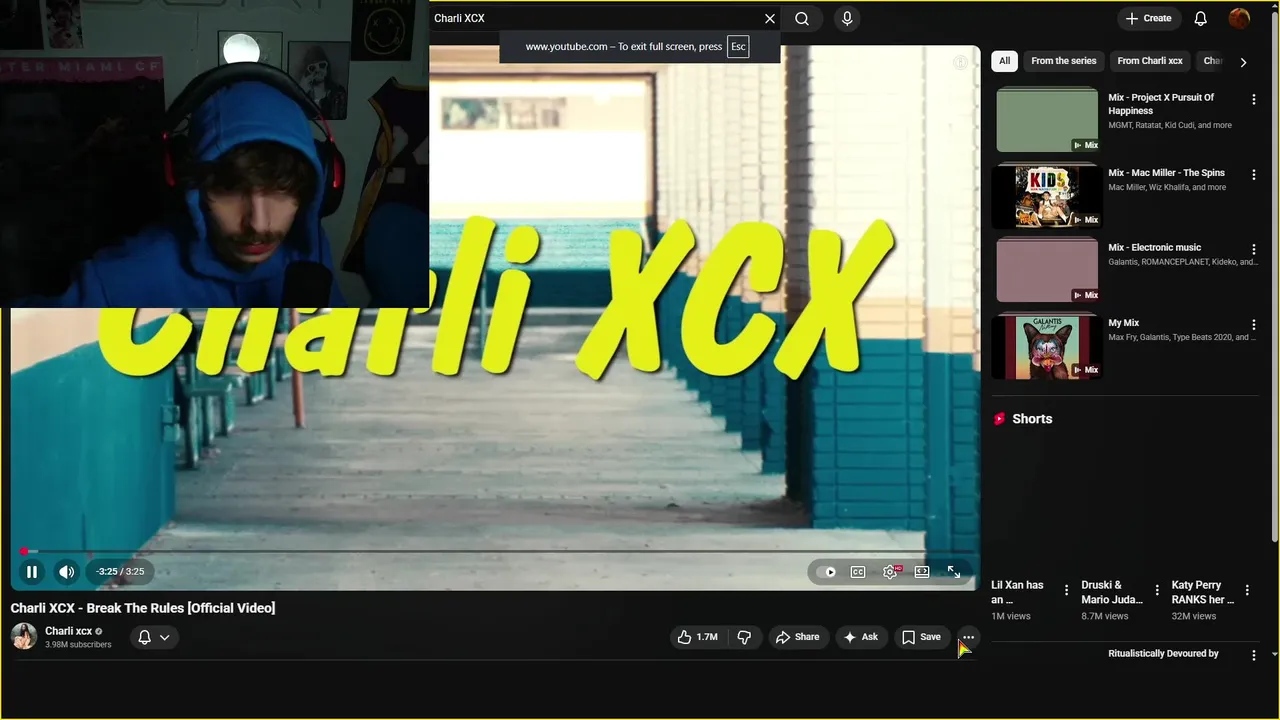Select From the series chip
Image resolution: width=1280 pixels, height=720 pixels.
1063,61
